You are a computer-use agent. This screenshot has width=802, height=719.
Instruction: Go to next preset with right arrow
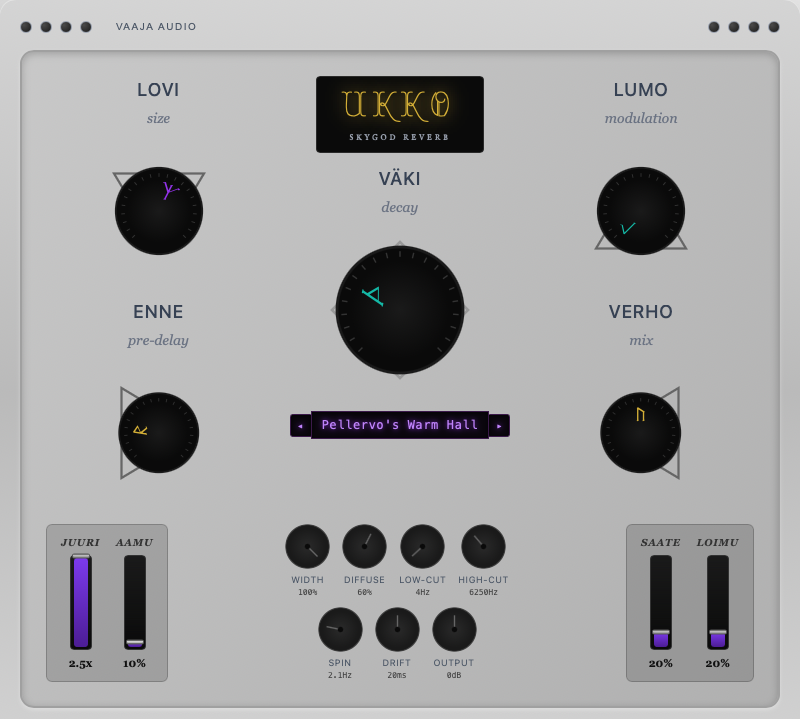[499, 425]
